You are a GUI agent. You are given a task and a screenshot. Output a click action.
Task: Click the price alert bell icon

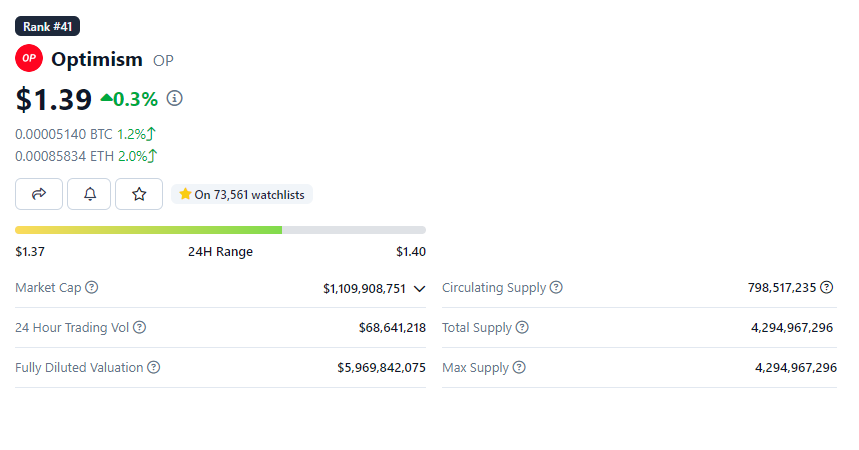tap(89, 194)
